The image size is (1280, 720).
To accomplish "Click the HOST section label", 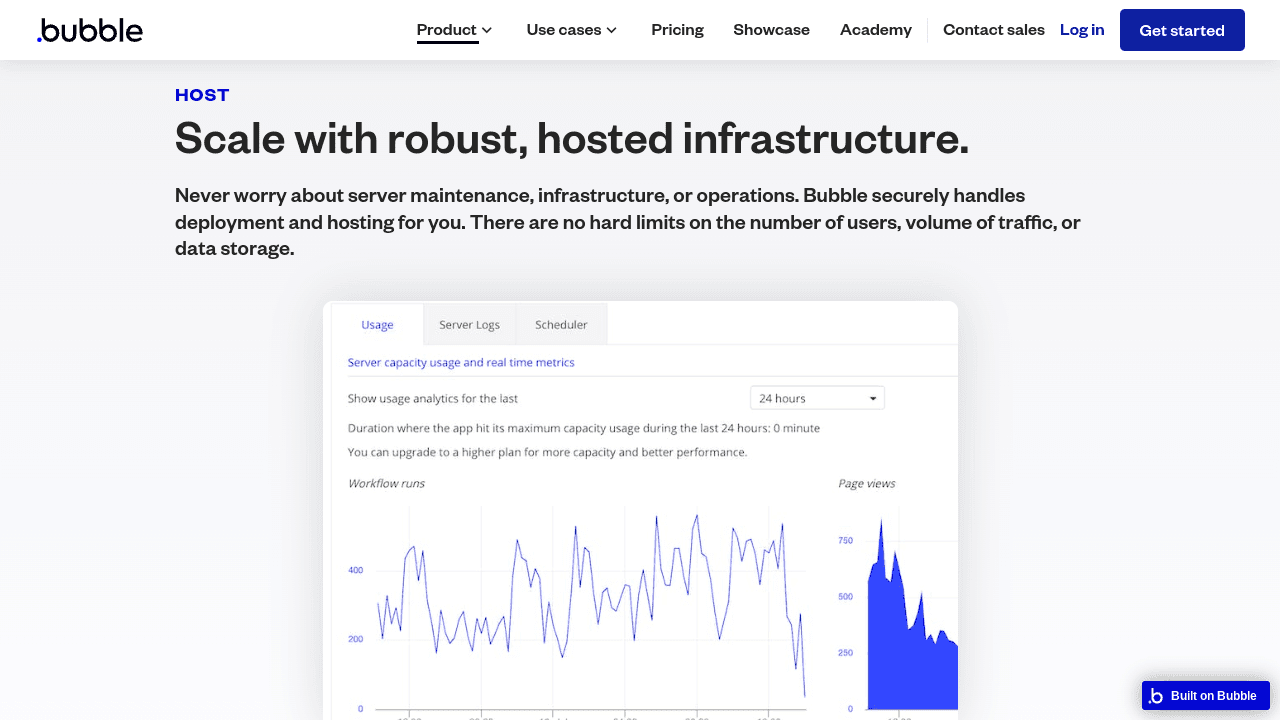I will click(x=202, y=95).
